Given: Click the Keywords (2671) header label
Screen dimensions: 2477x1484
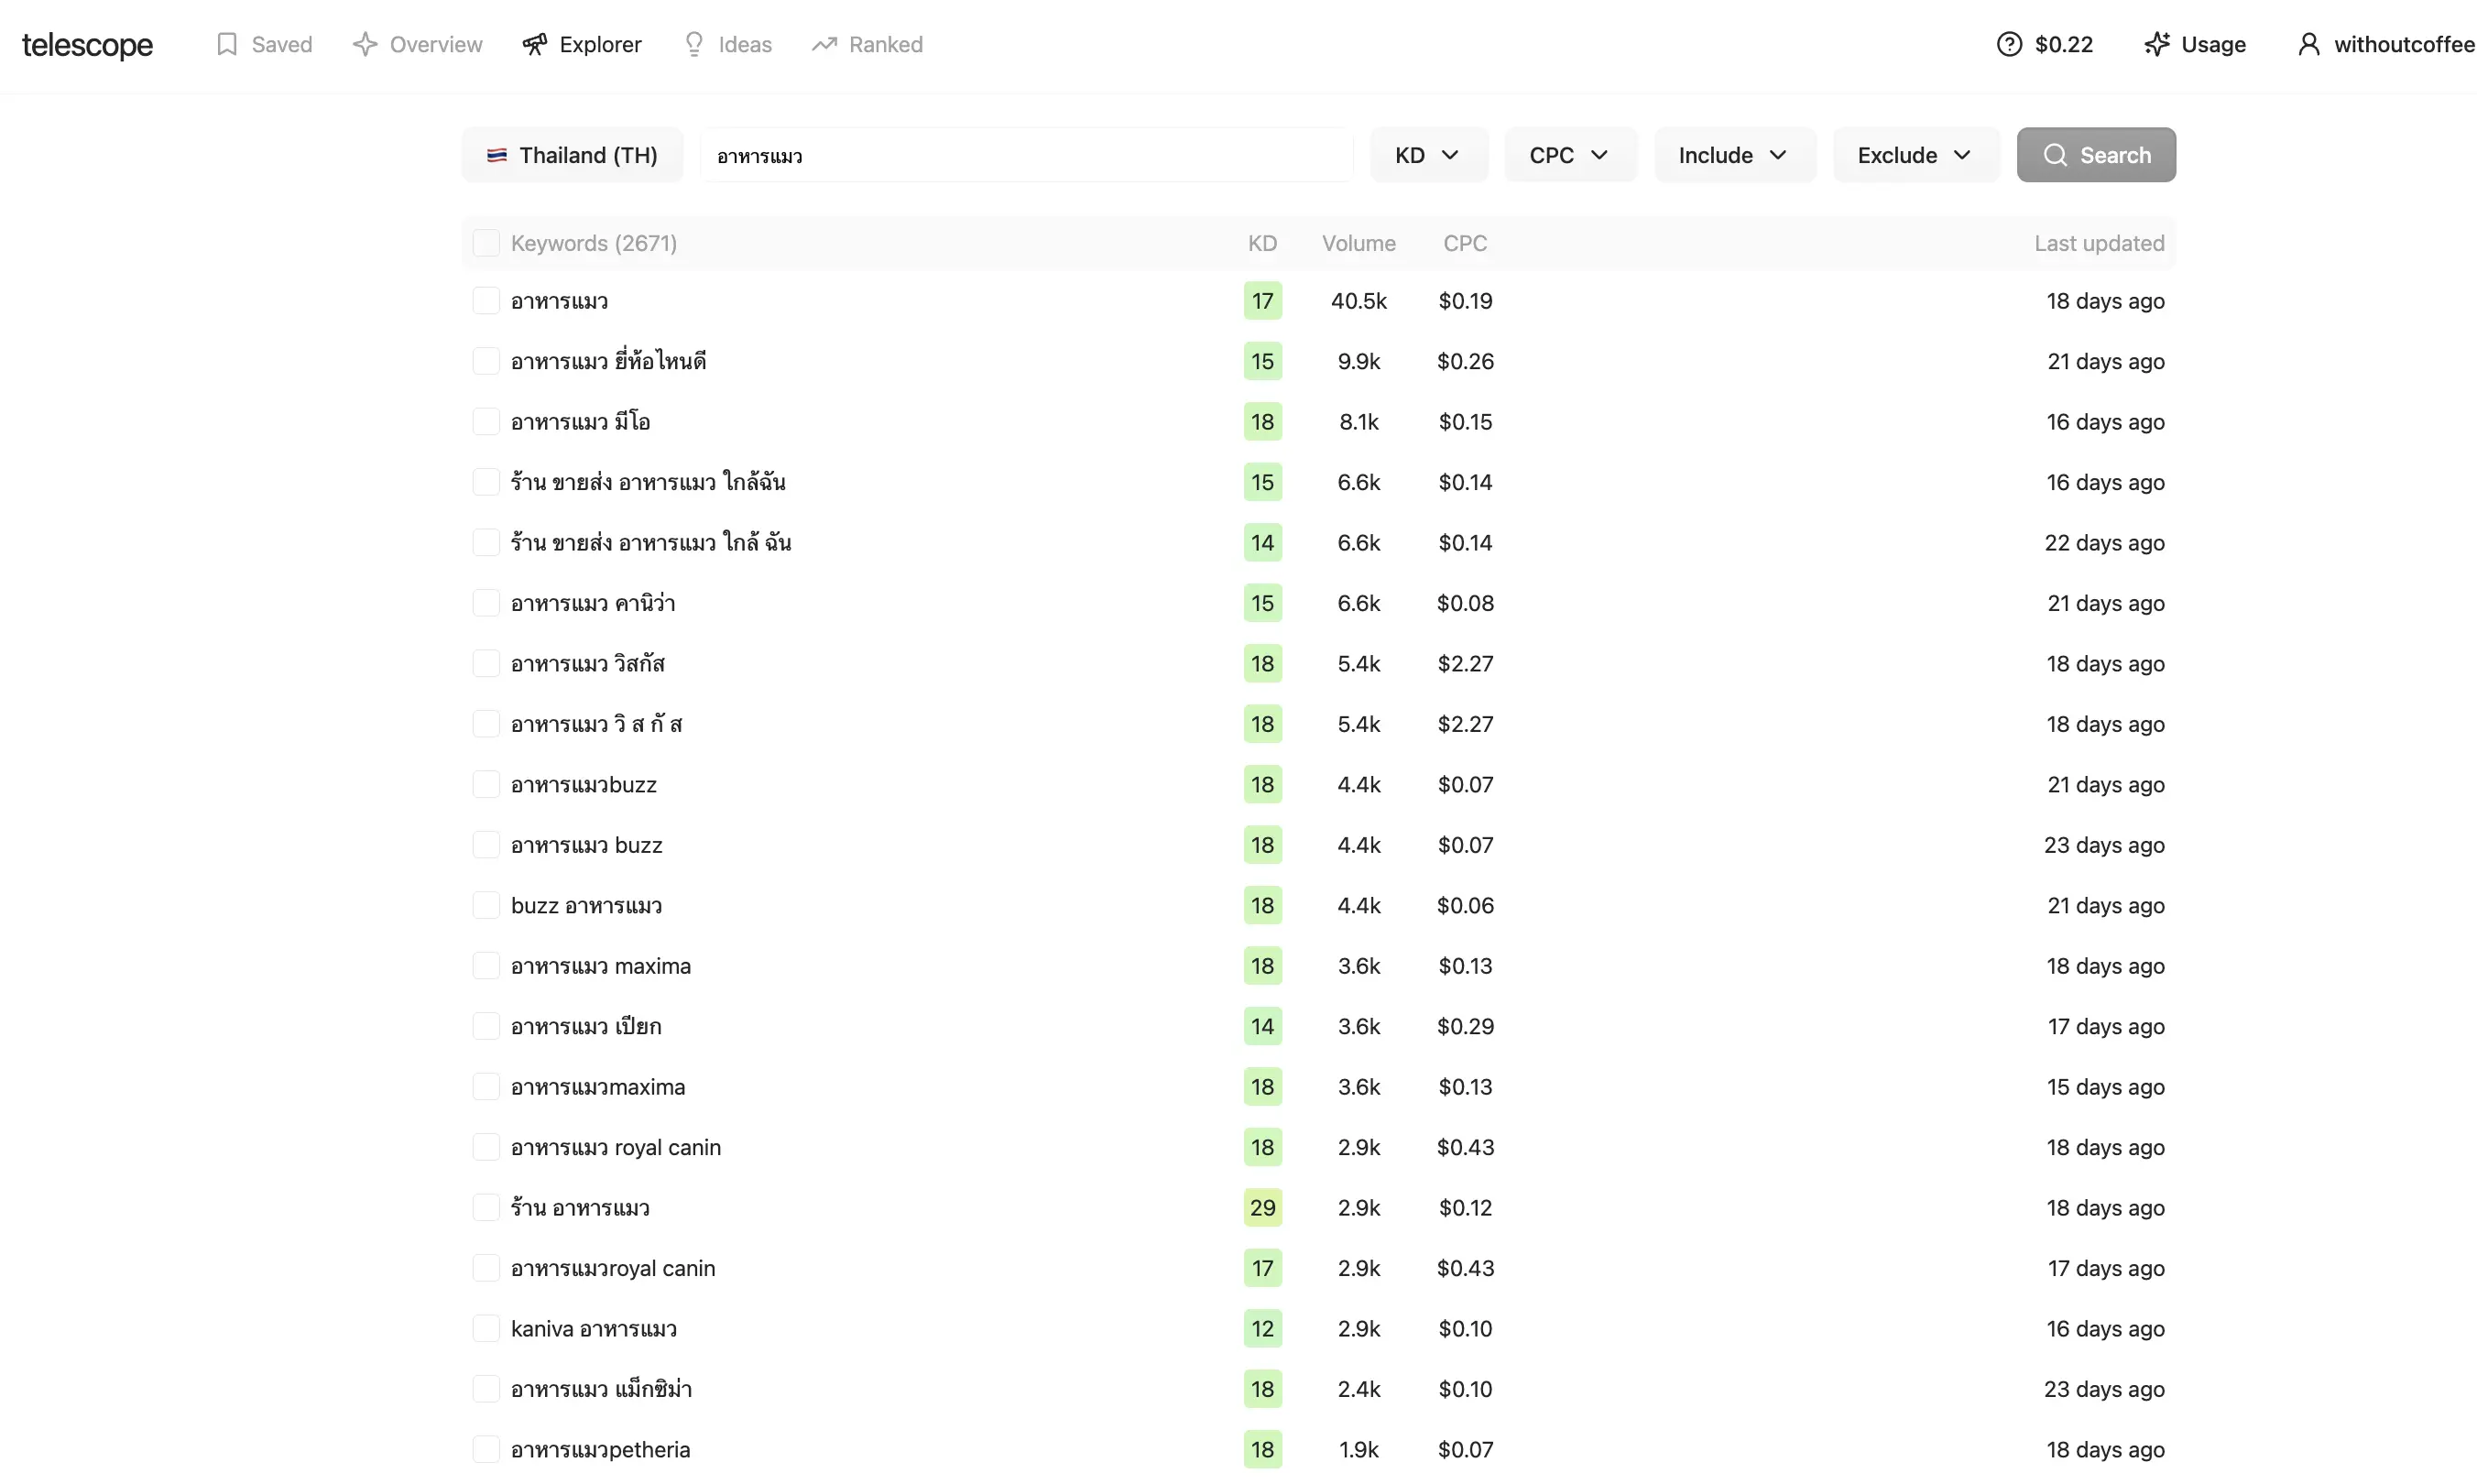Looking at the screenshot, I should click(593, 243).
